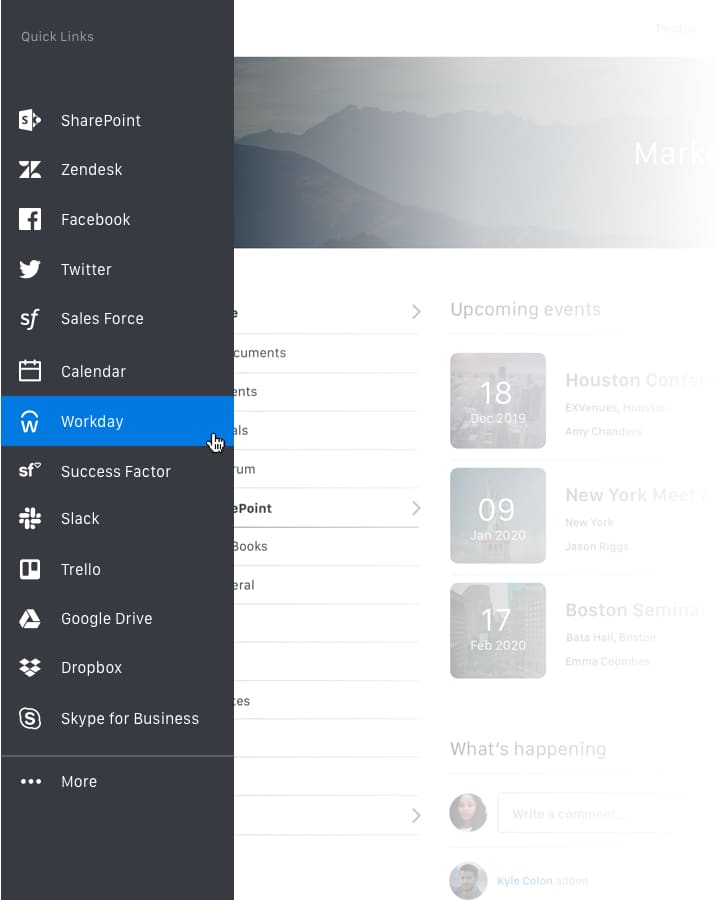716x900 pixels.
Task: Click the Workday logo icon
Action: click(x=30, y=421)
